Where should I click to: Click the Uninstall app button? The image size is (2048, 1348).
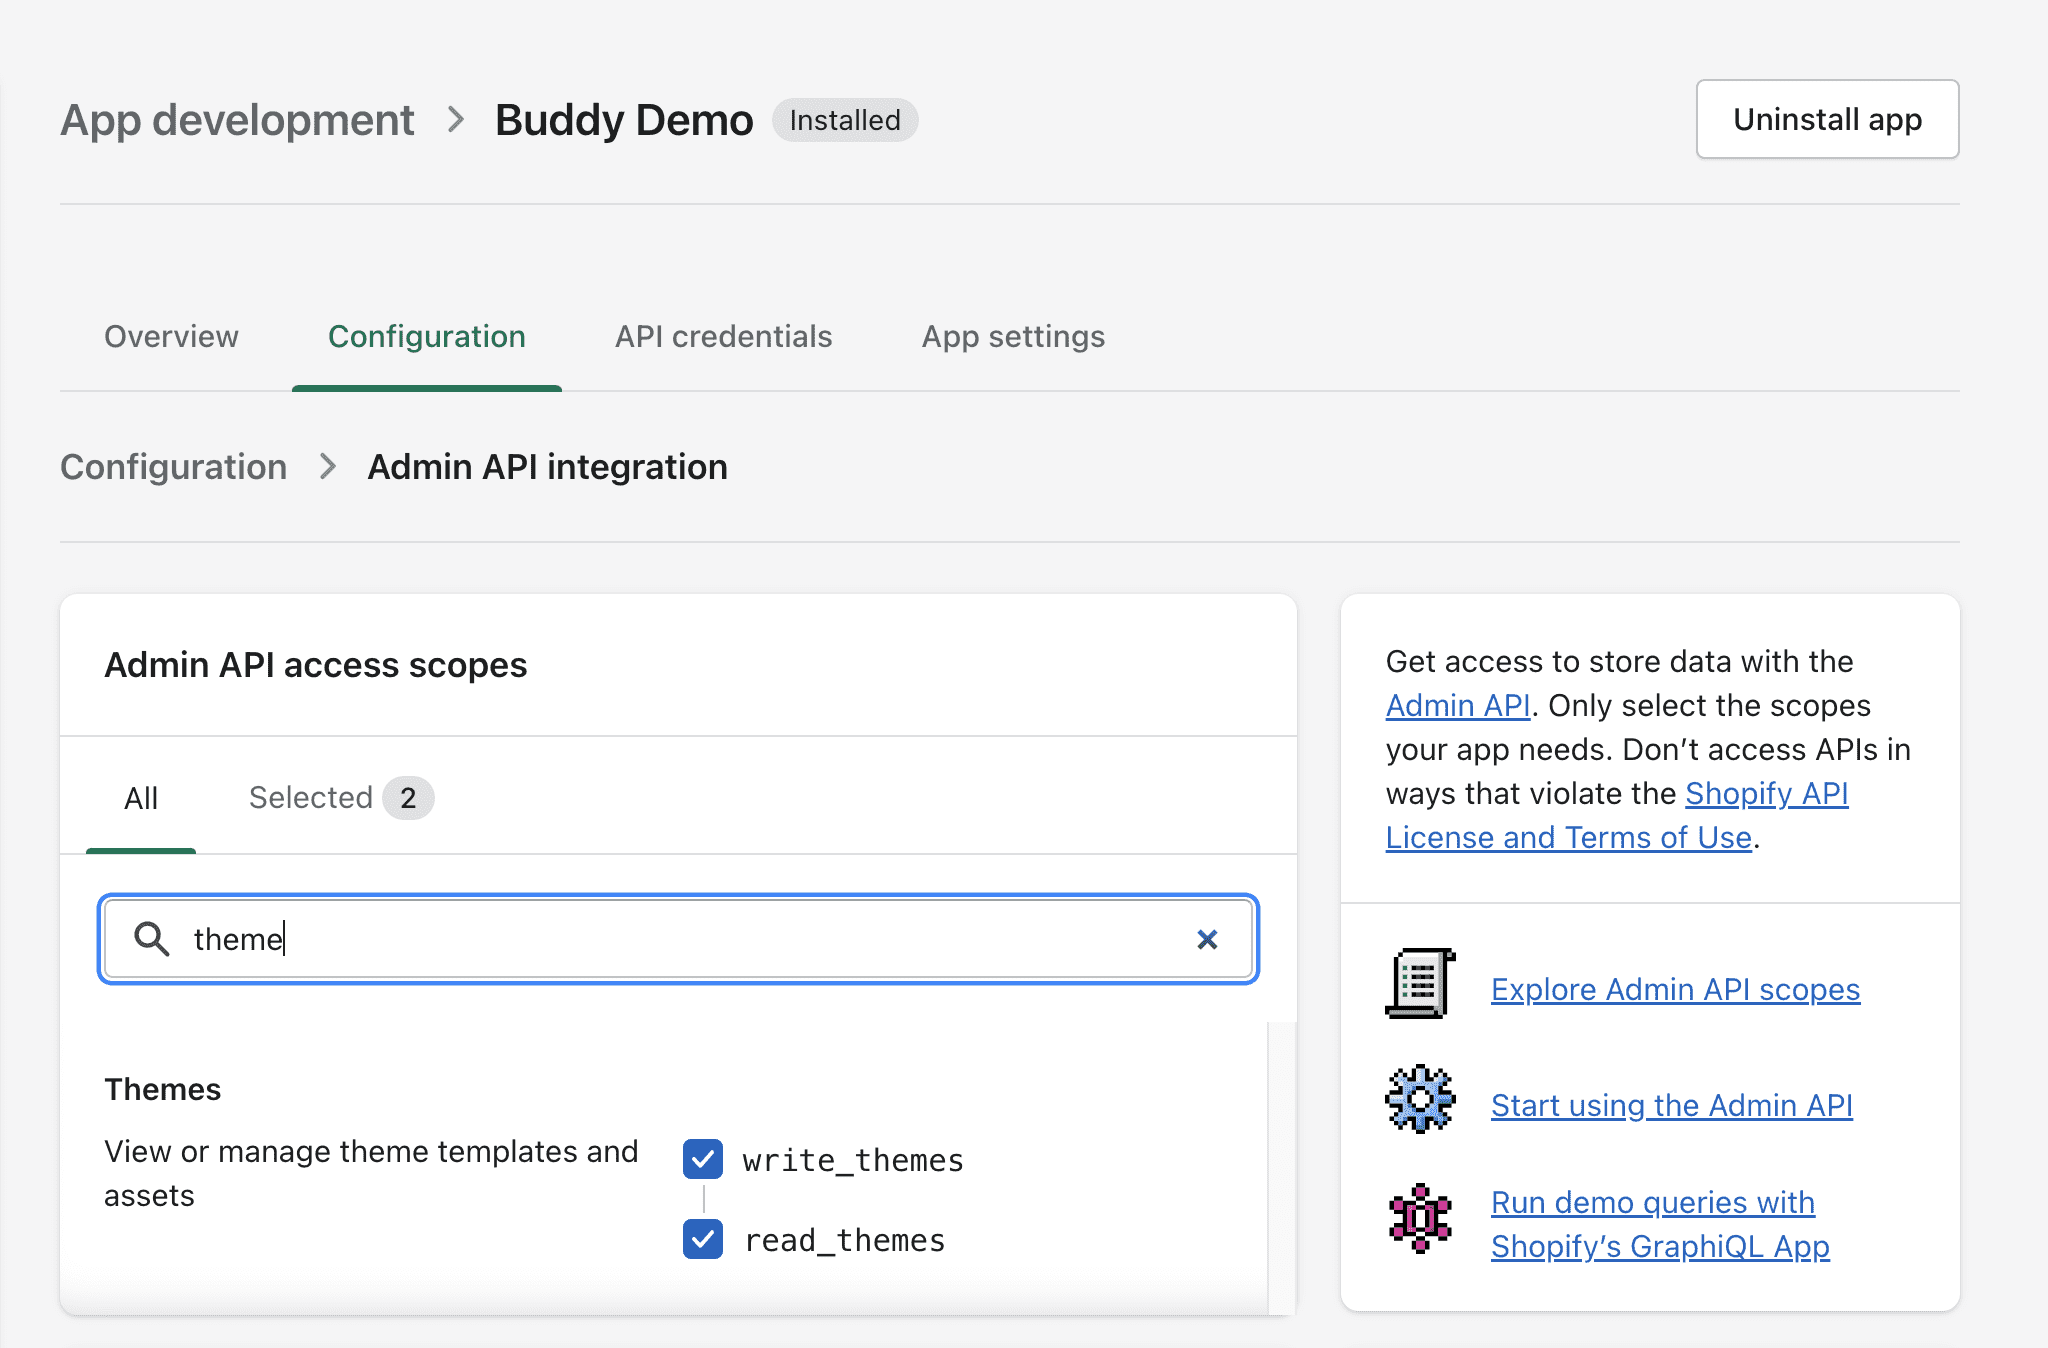pos(1827,119)
